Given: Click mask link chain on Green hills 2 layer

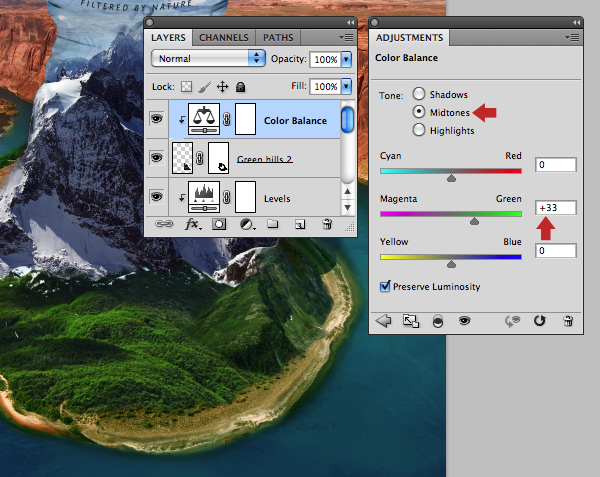Looking at the screenshot, I should pos(199,158).
